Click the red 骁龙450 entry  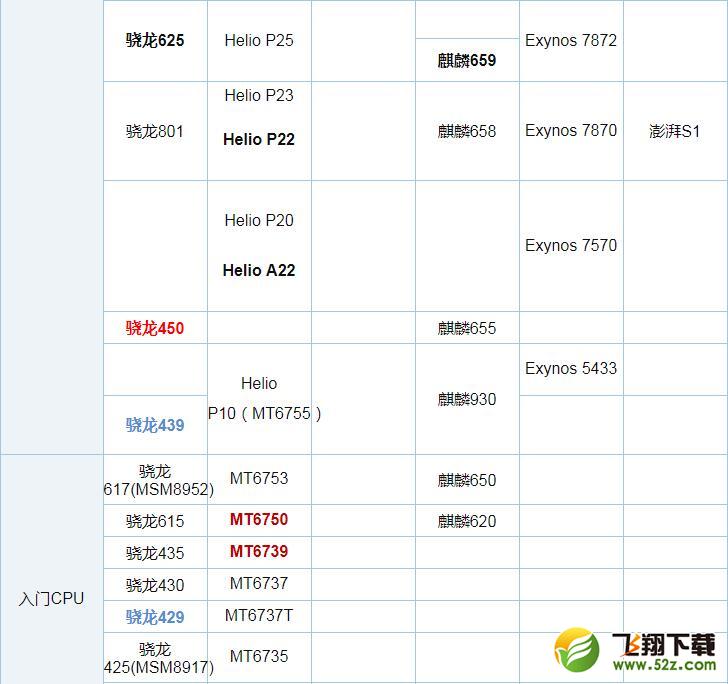pyautogui.click(x=155, y=328)
